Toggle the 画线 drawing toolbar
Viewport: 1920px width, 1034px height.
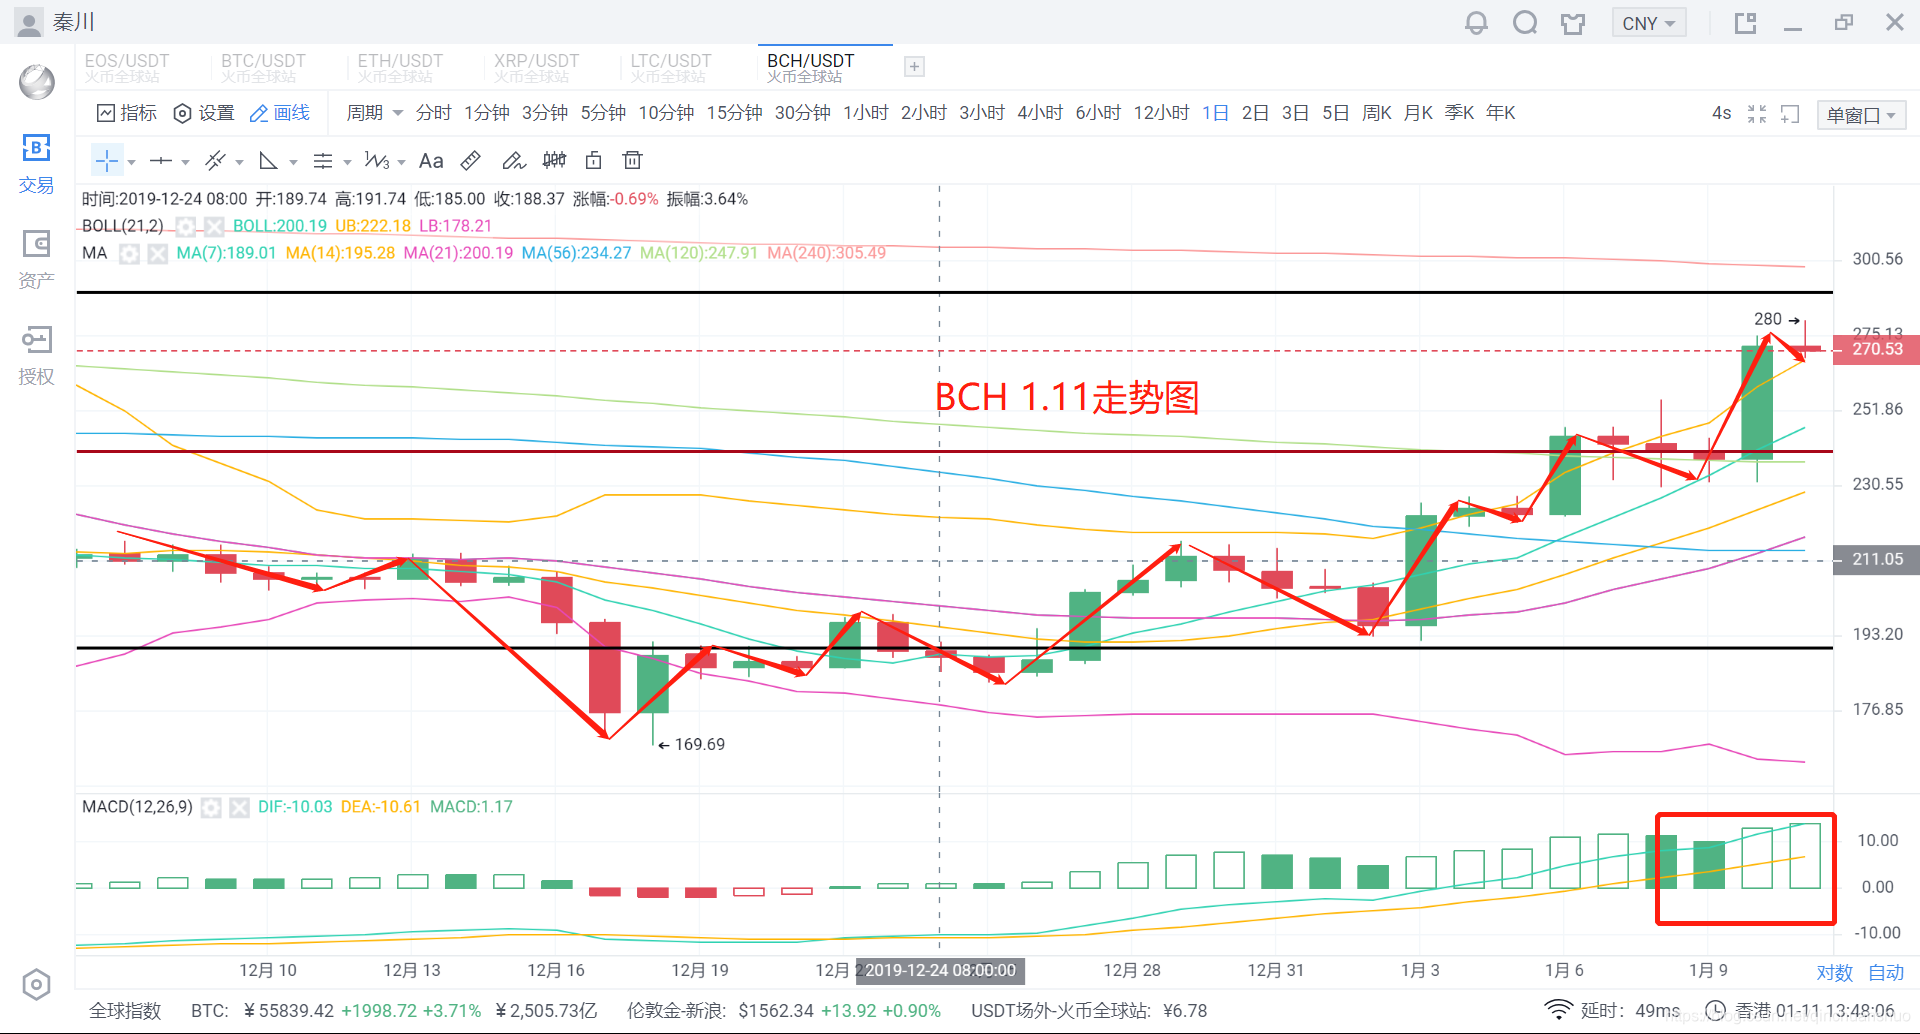[280, 113]
